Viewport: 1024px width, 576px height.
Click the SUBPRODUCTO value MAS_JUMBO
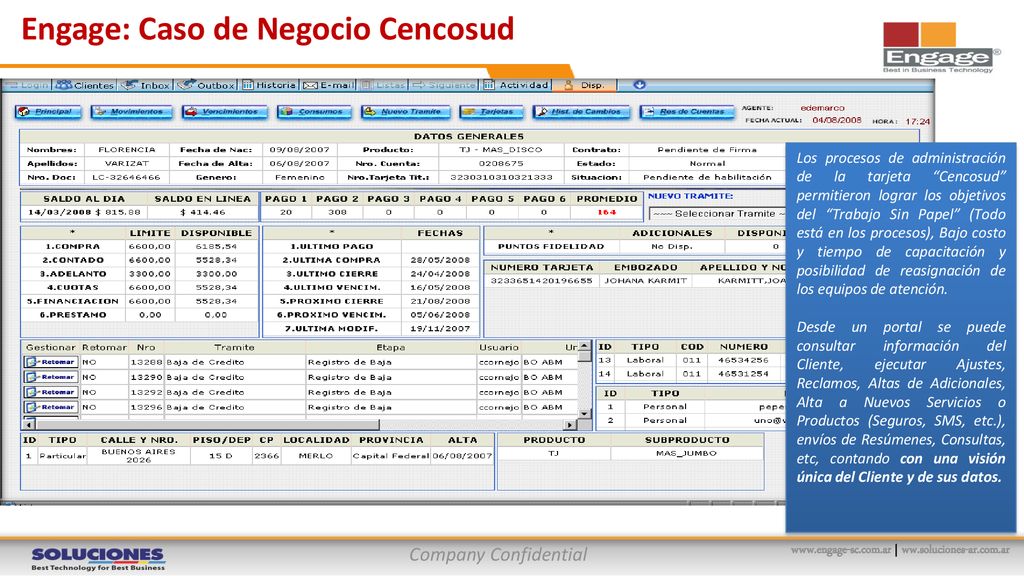click(686, 453)
